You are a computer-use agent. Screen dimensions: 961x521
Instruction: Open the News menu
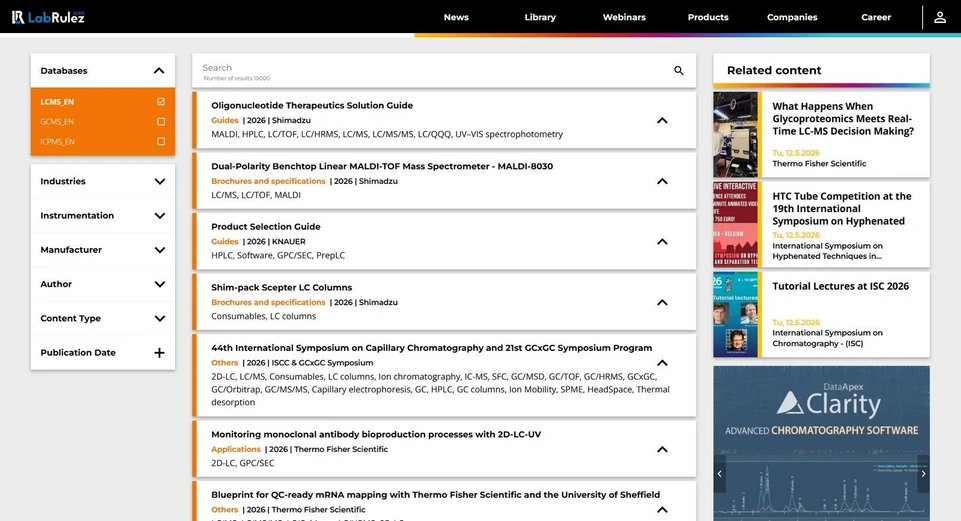[x=456, y=17]
